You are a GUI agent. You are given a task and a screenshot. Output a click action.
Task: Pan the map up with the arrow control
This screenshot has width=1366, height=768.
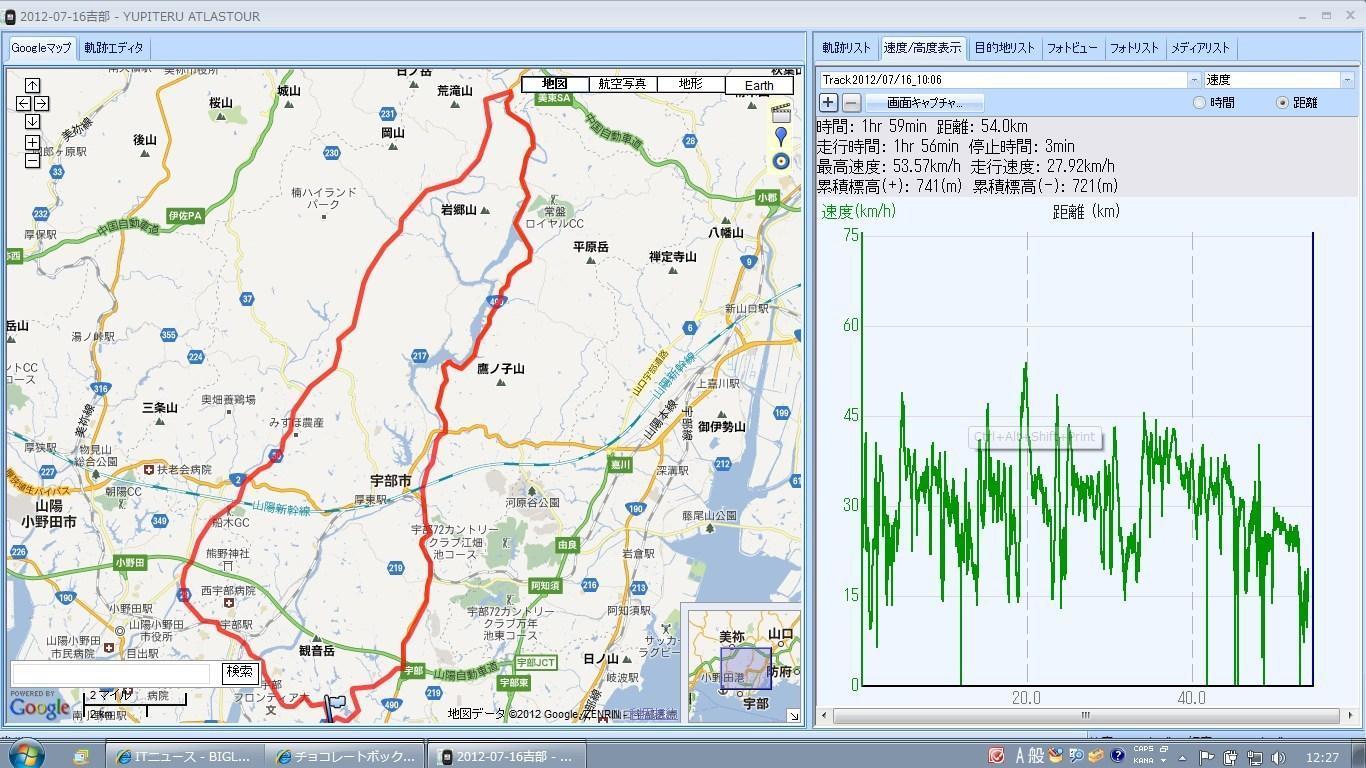(x=32, y=85)
